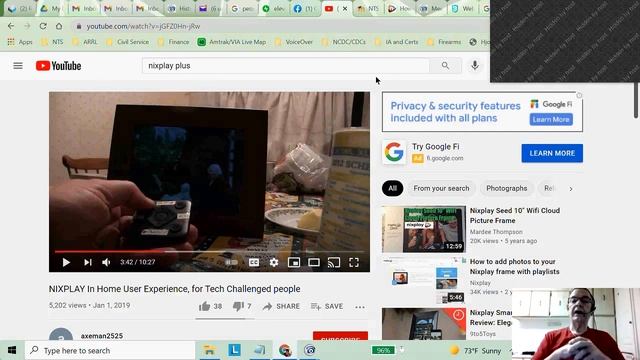Dislike the video with thumbs-down icon

[x=238, y=306]
